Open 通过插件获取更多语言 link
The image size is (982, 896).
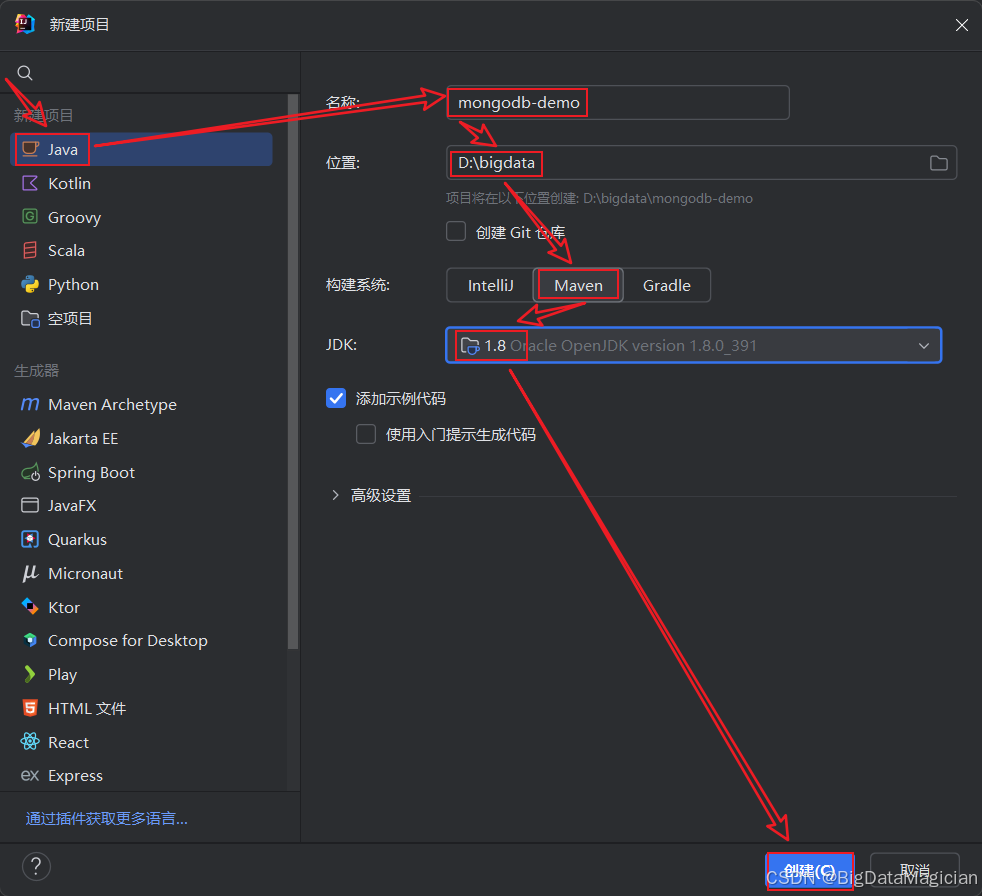point(106,818)
